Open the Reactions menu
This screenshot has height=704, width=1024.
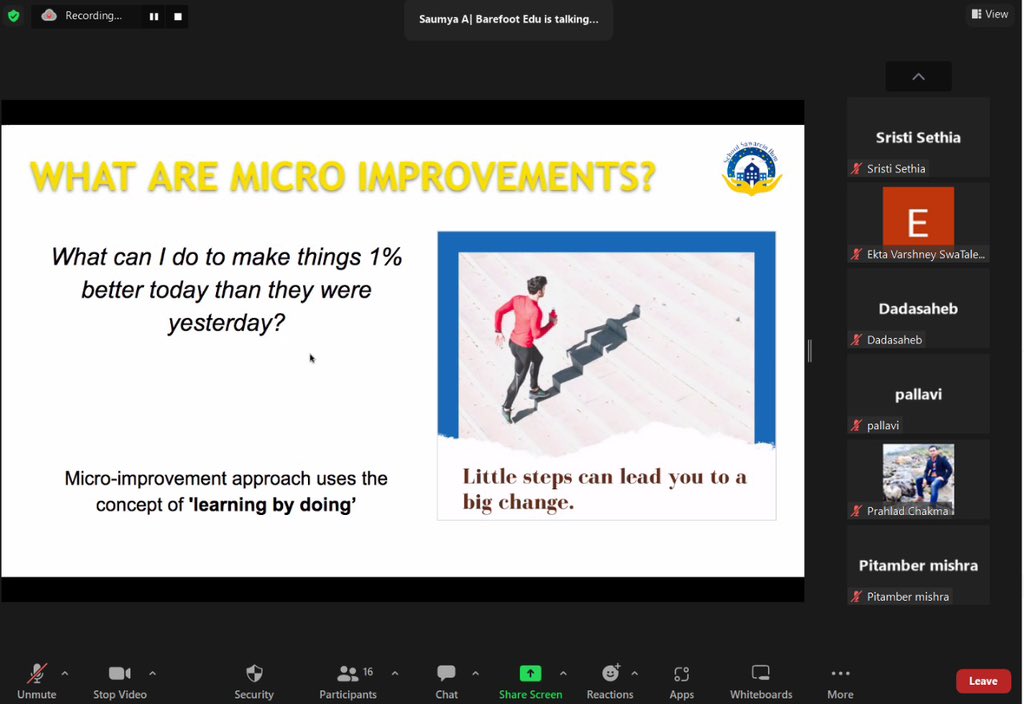click(x=610, y=681)
